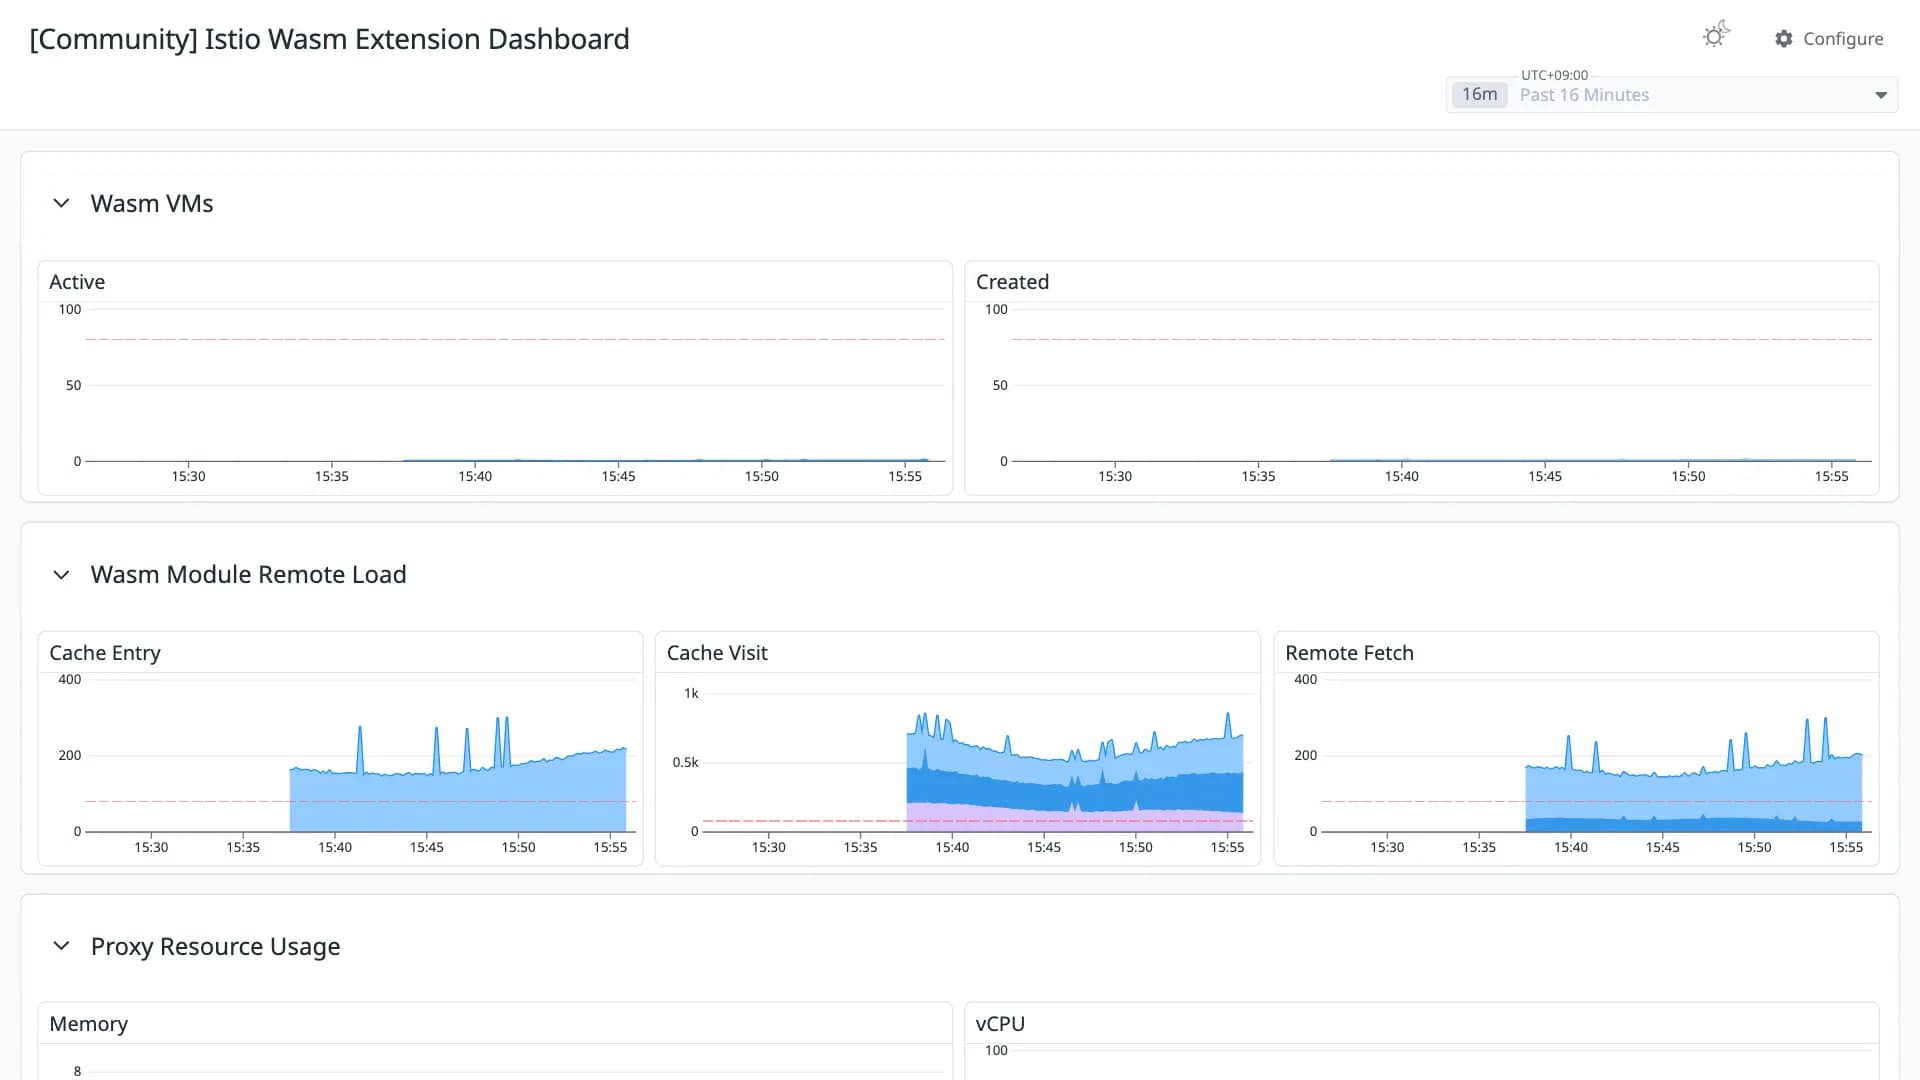
Task: Click the Proxy Resource Usage heading
Action: pyautogui.click(x=215, y=947)
